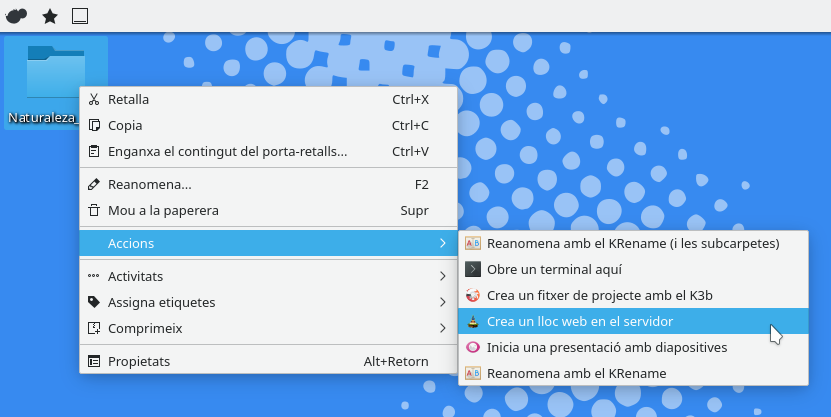Choose Crea un lloc web en el servidor
The image size is (831, 417).
580,321
